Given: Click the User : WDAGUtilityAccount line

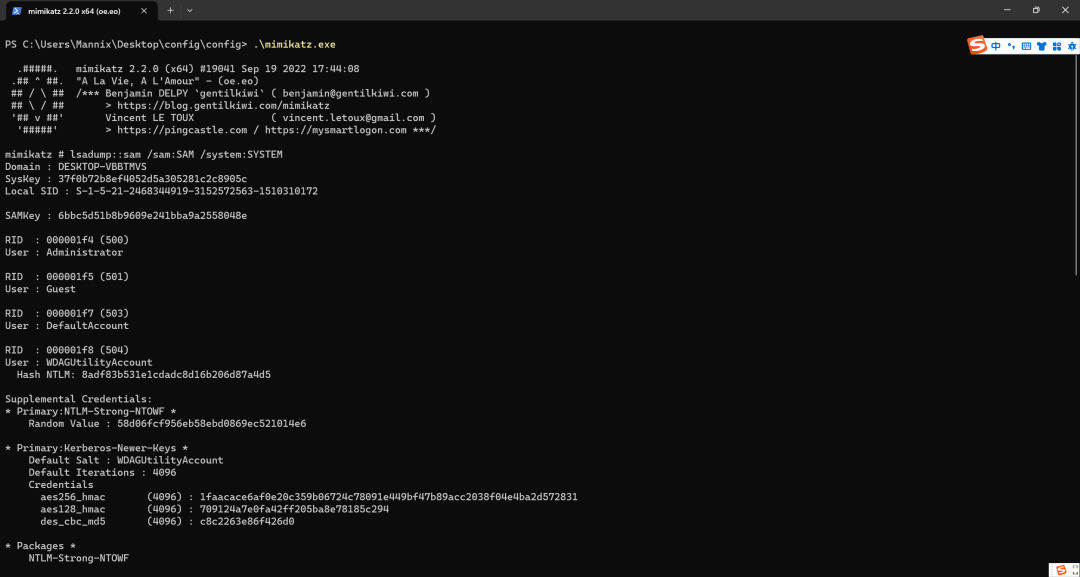Looking at the screenshot, I should click(x=79, y=362).
